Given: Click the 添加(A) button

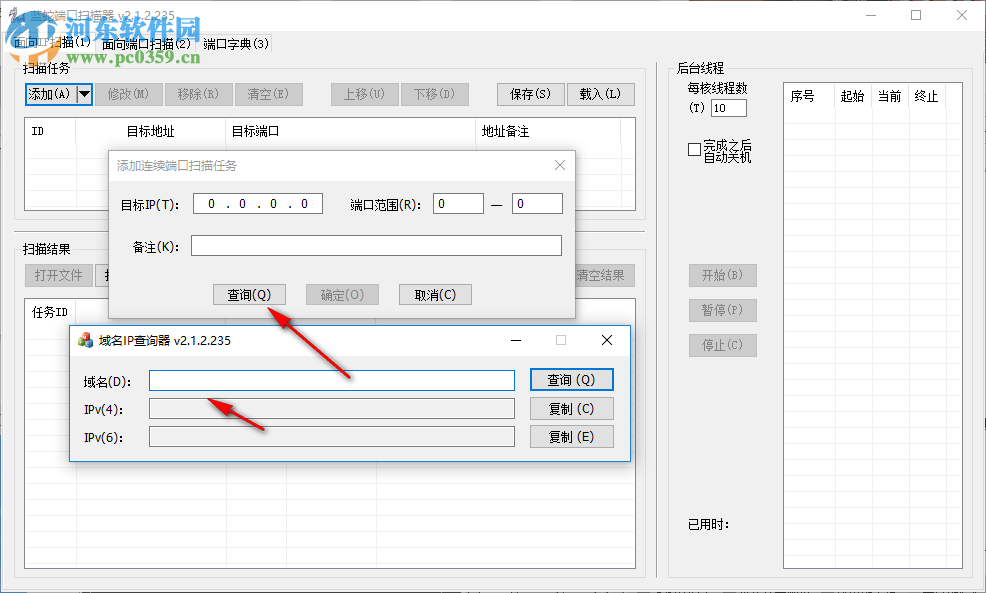Looking at the screenshot, I should click(51, 94).
